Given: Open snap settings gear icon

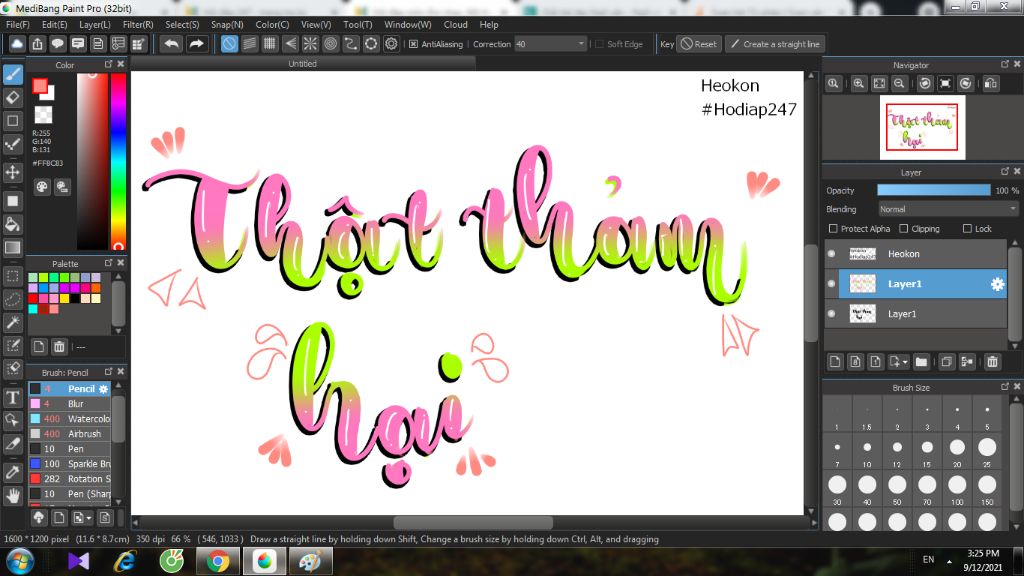Looking at the screenshot, I should [x=391, y=44].
